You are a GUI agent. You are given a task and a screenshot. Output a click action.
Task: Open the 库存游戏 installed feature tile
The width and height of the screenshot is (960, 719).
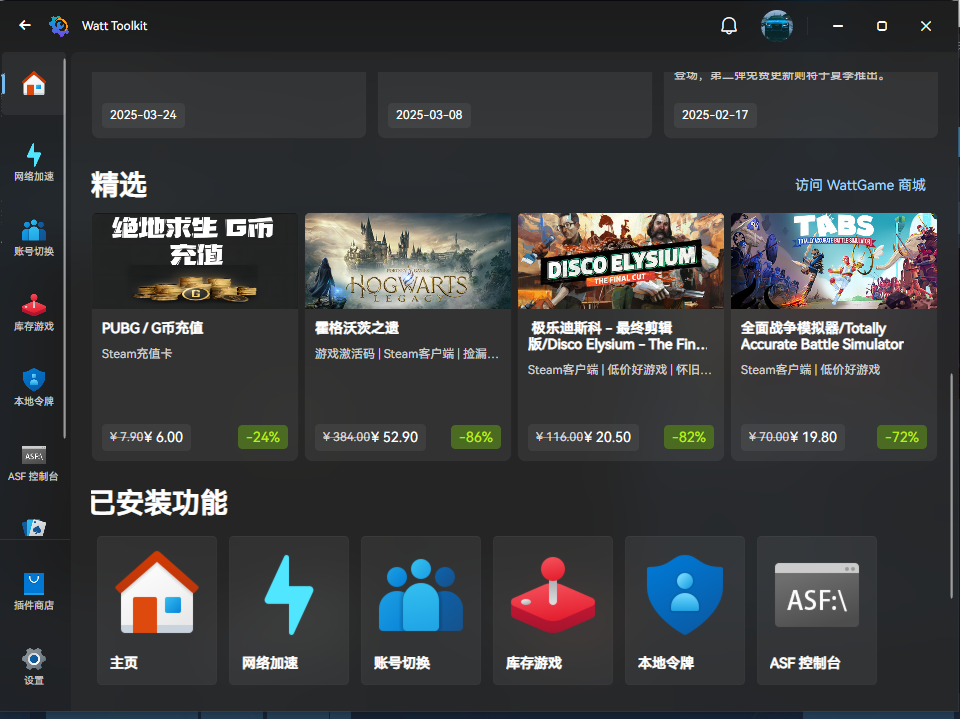553,611
